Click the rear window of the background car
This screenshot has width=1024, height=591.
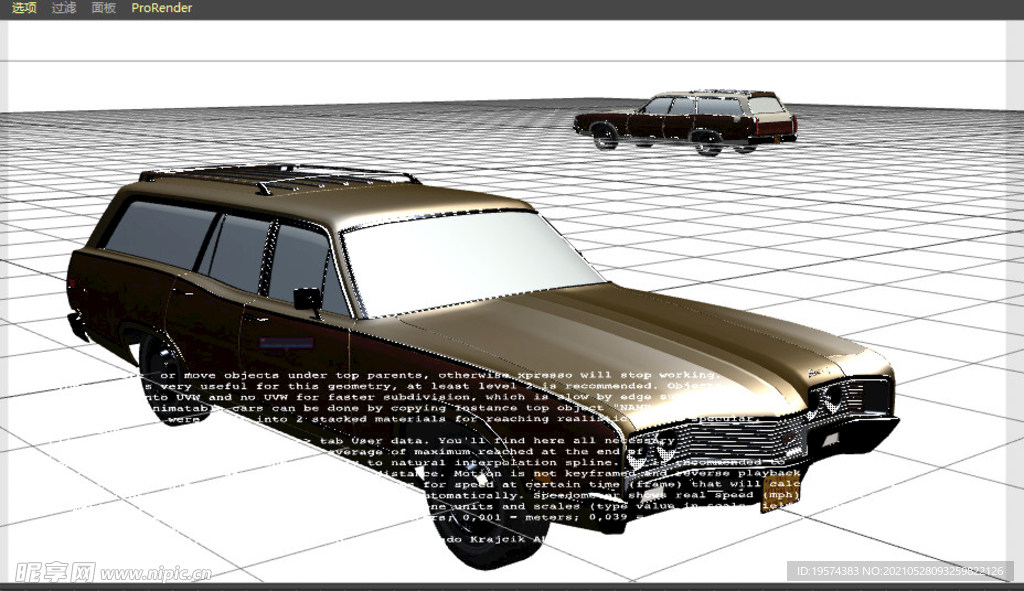[x=767, y=105]
